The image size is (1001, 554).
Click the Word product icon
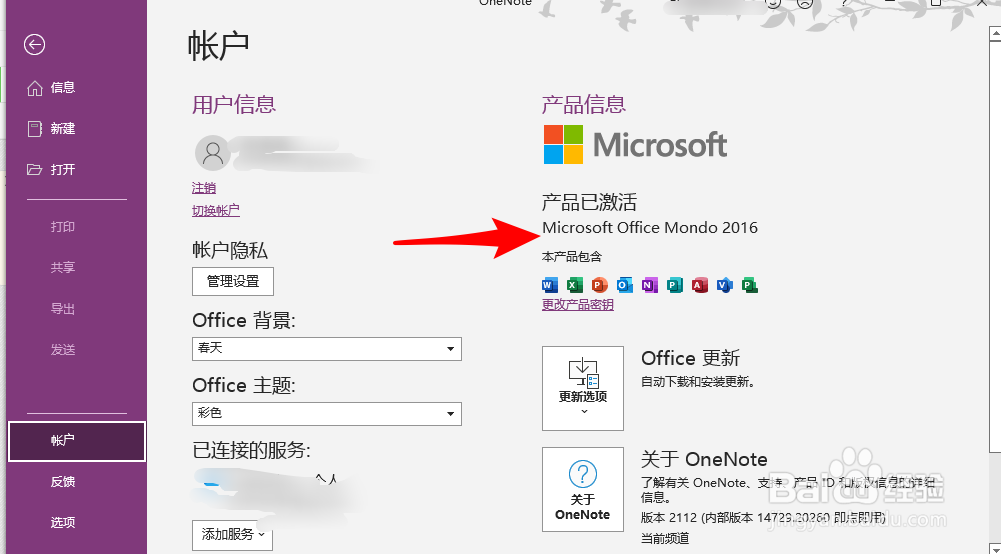[550, 285]
